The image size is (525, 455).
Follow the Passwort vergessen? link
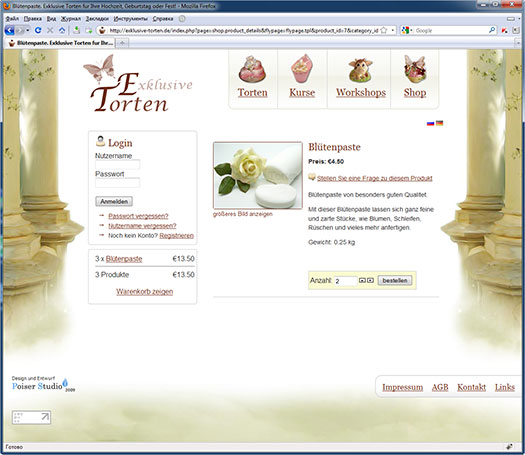pos(138,216)
